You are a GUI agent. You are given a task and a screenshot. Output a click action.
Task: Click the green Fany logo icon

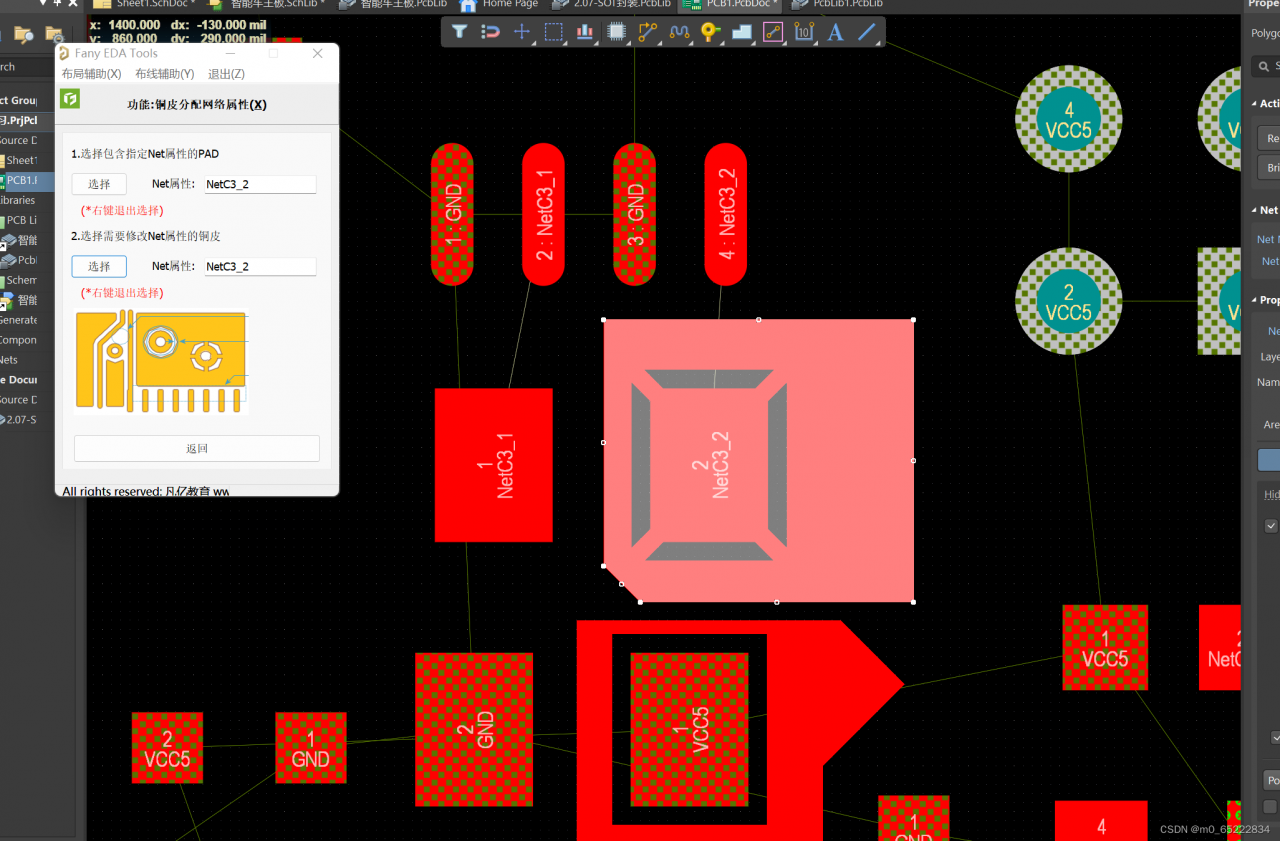[x=70, y=98]
